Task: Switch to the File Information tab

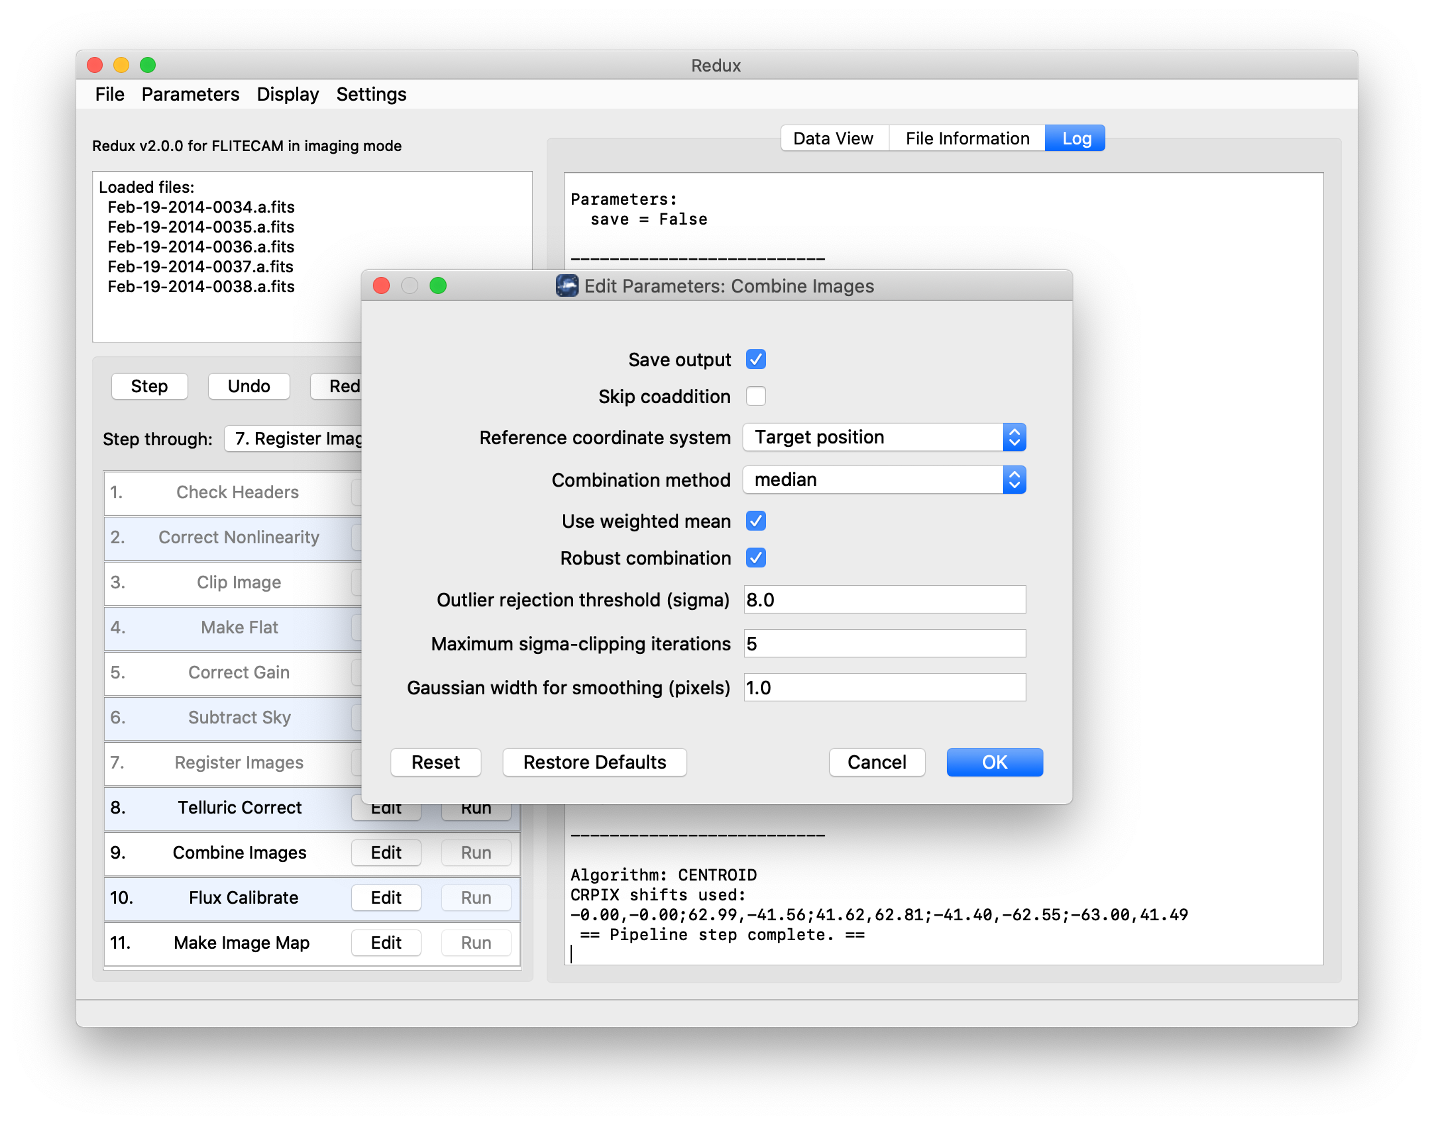Action: tap(966, 138)
